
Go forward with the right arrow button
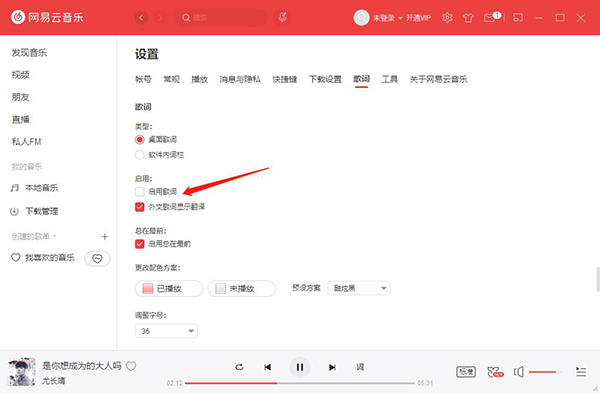[160, 18]
